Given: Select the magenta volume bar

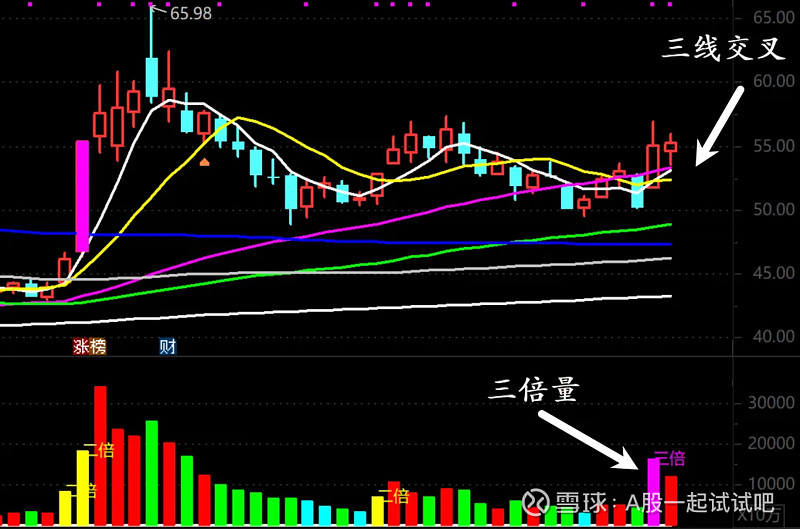Looking at the screenshot, I should 654,492.
